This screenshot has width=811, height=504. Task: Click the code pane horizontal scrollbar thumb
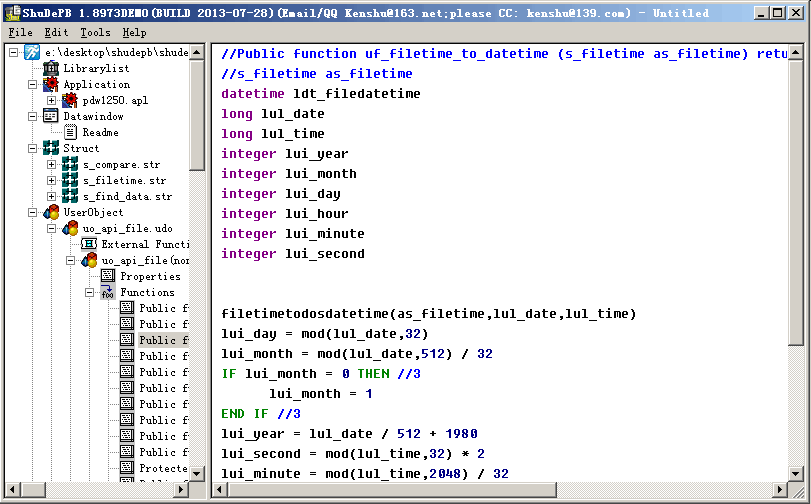(x=392, y=489)
